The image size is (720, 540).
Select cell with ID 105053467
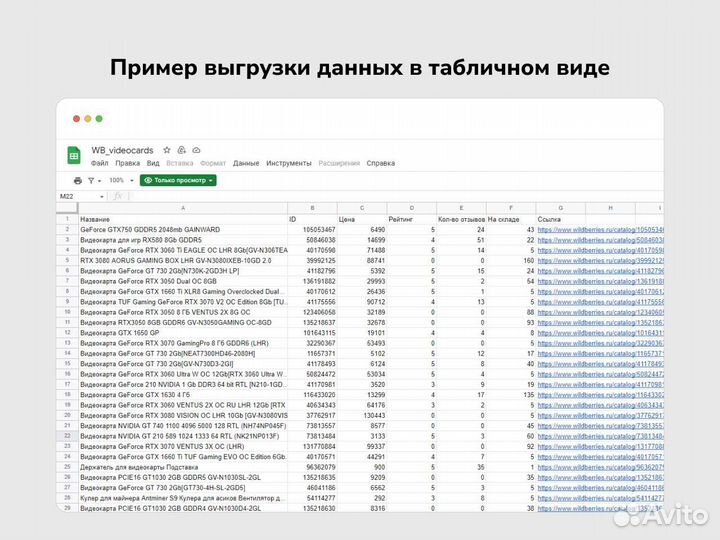coord(312,230)
